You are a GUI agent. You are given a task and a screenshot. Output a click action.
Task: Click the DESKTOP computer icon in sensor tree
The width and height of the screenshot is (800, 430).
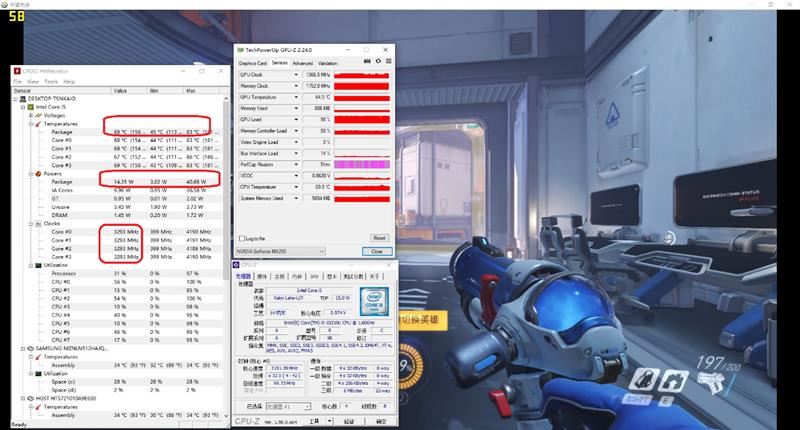pos(23,98)
